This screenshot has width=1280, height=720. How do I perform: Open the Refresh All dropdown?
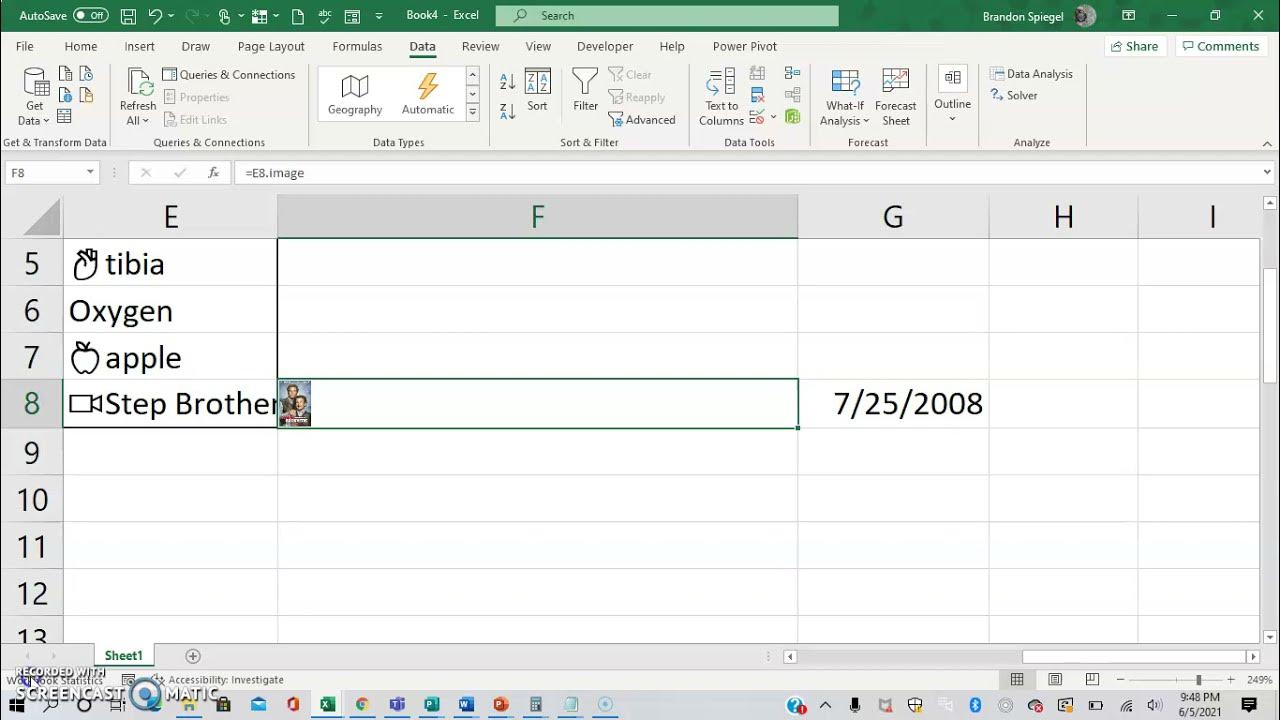[x=137, y=98]
